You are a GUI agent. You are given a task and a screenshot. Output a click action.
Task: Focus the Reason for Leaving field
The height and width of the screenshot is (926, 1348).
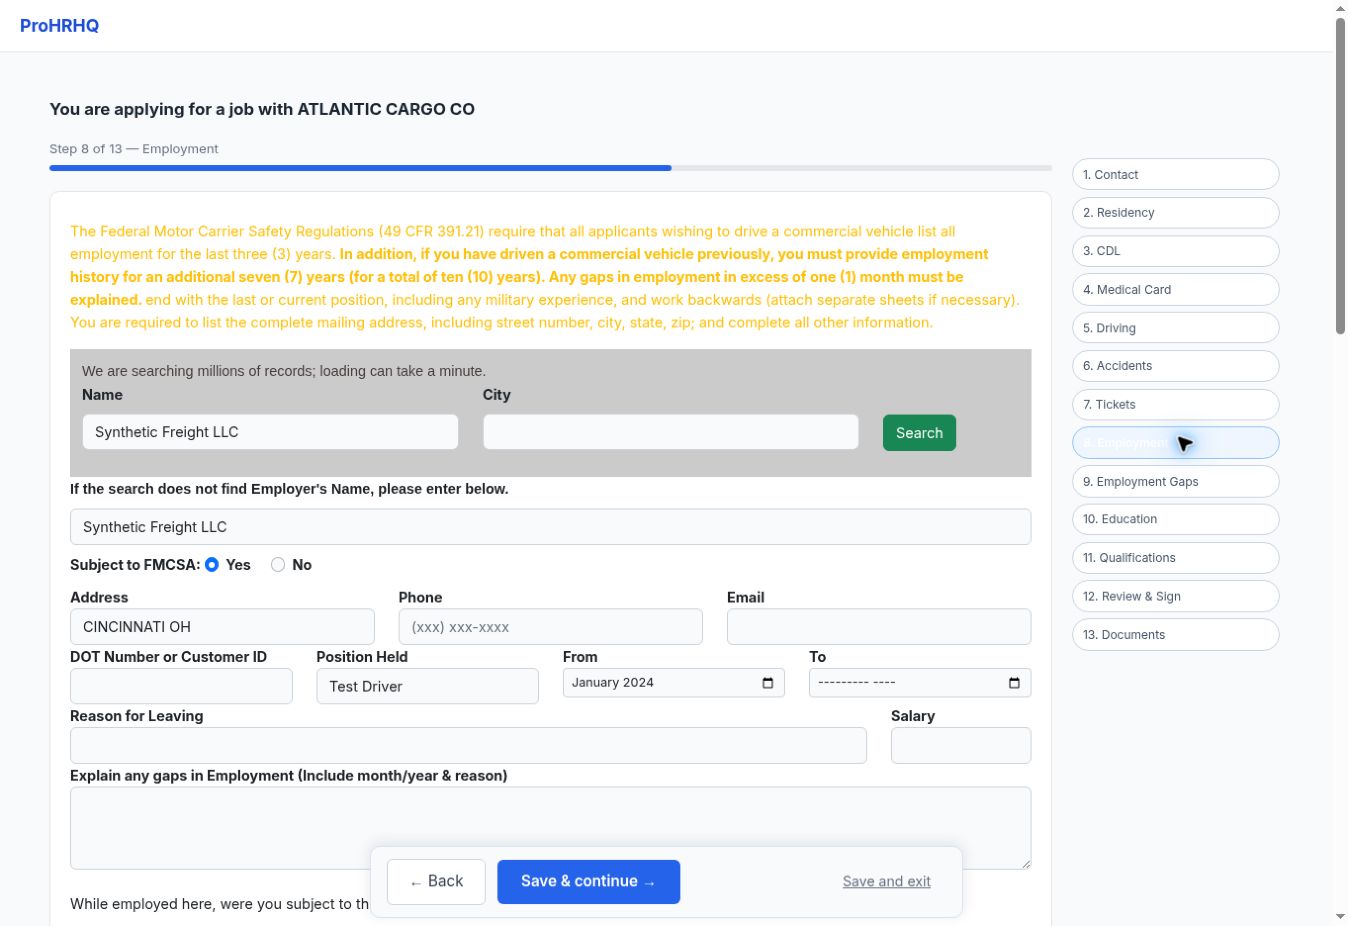point(468,746)
